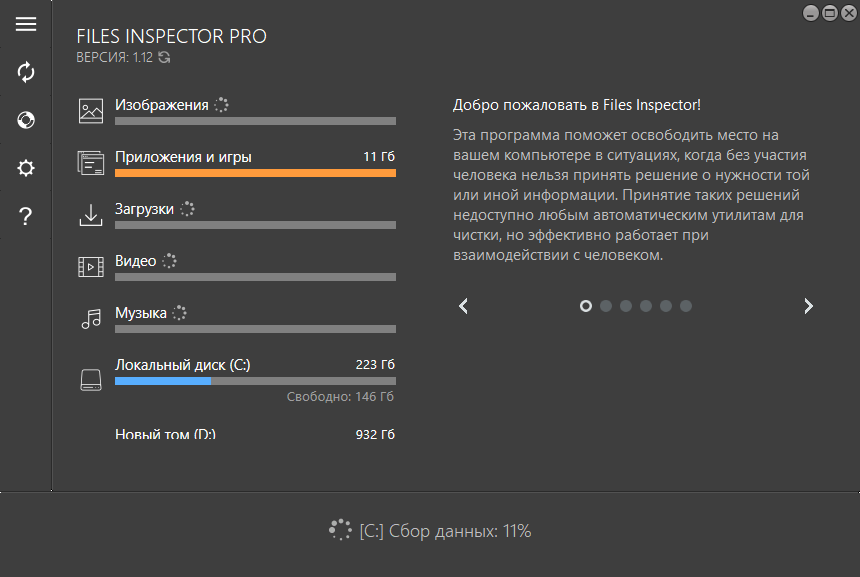Viewport: 860px width, 577px height.
Task: Open the Локальный диск (C:) entry
Action: [x=183, y=365]
